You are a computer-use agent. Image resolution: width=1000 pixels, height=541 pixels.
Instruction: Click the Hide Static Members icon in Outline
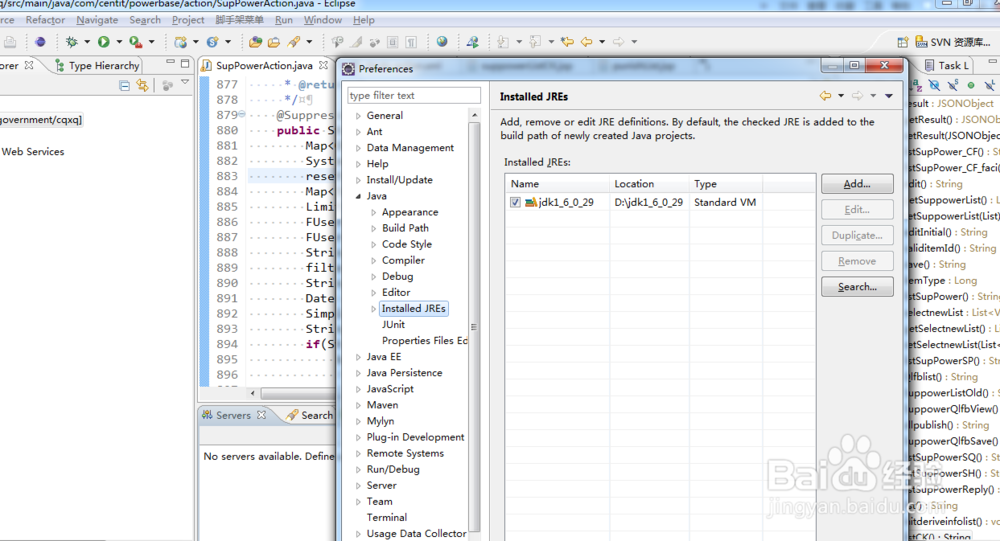coord(953,85)
